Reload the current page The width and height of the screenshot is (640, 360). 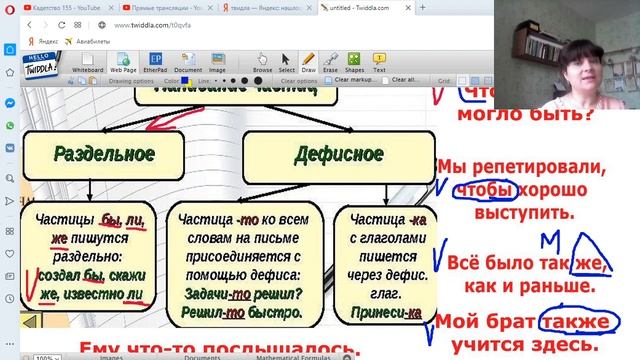tap(61, 25)
